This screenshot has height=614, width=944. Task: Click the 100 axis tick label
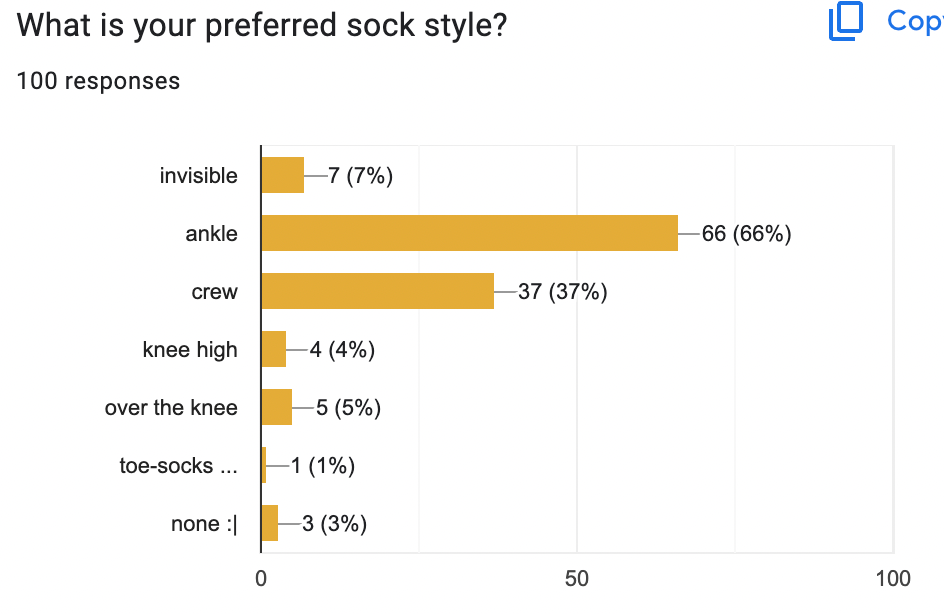(893, 578)
